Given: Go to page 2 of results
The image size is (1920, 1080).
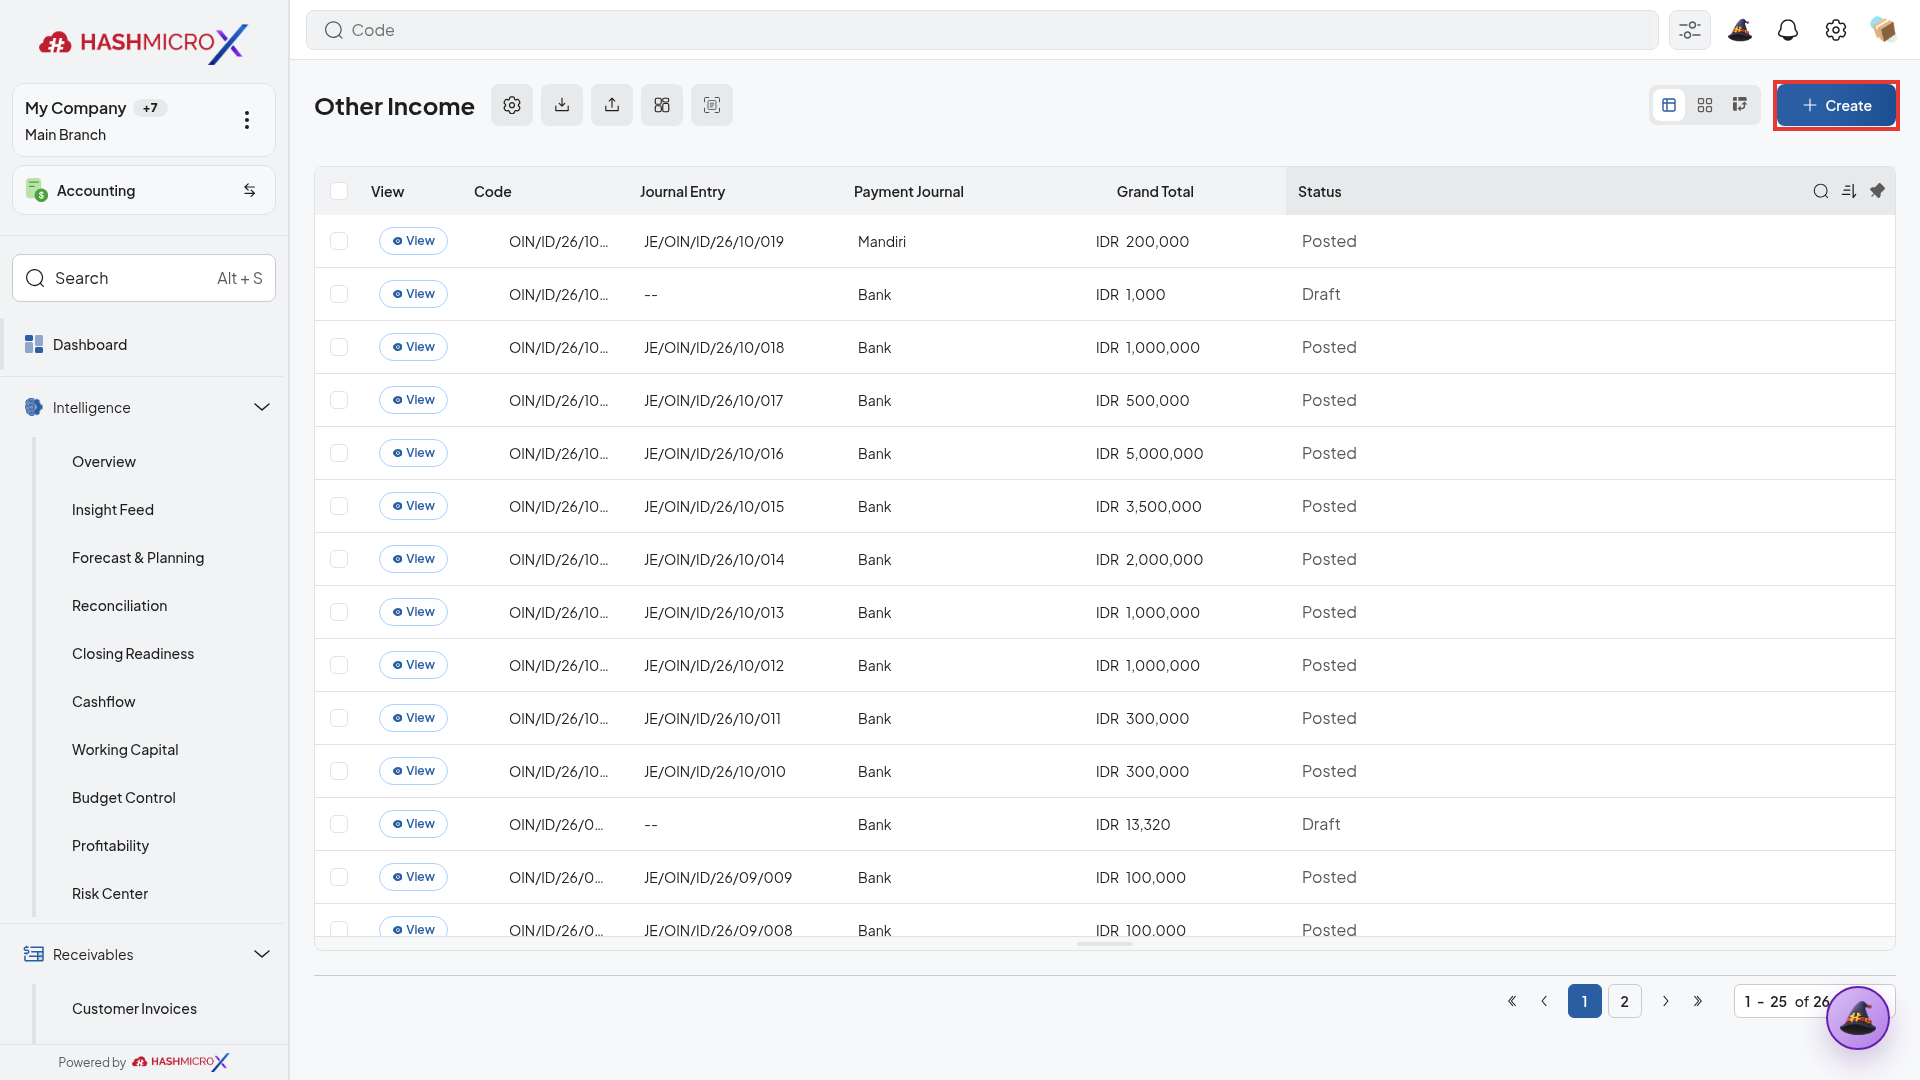Looking at the screenshot, I should tap(1624, 1001).
